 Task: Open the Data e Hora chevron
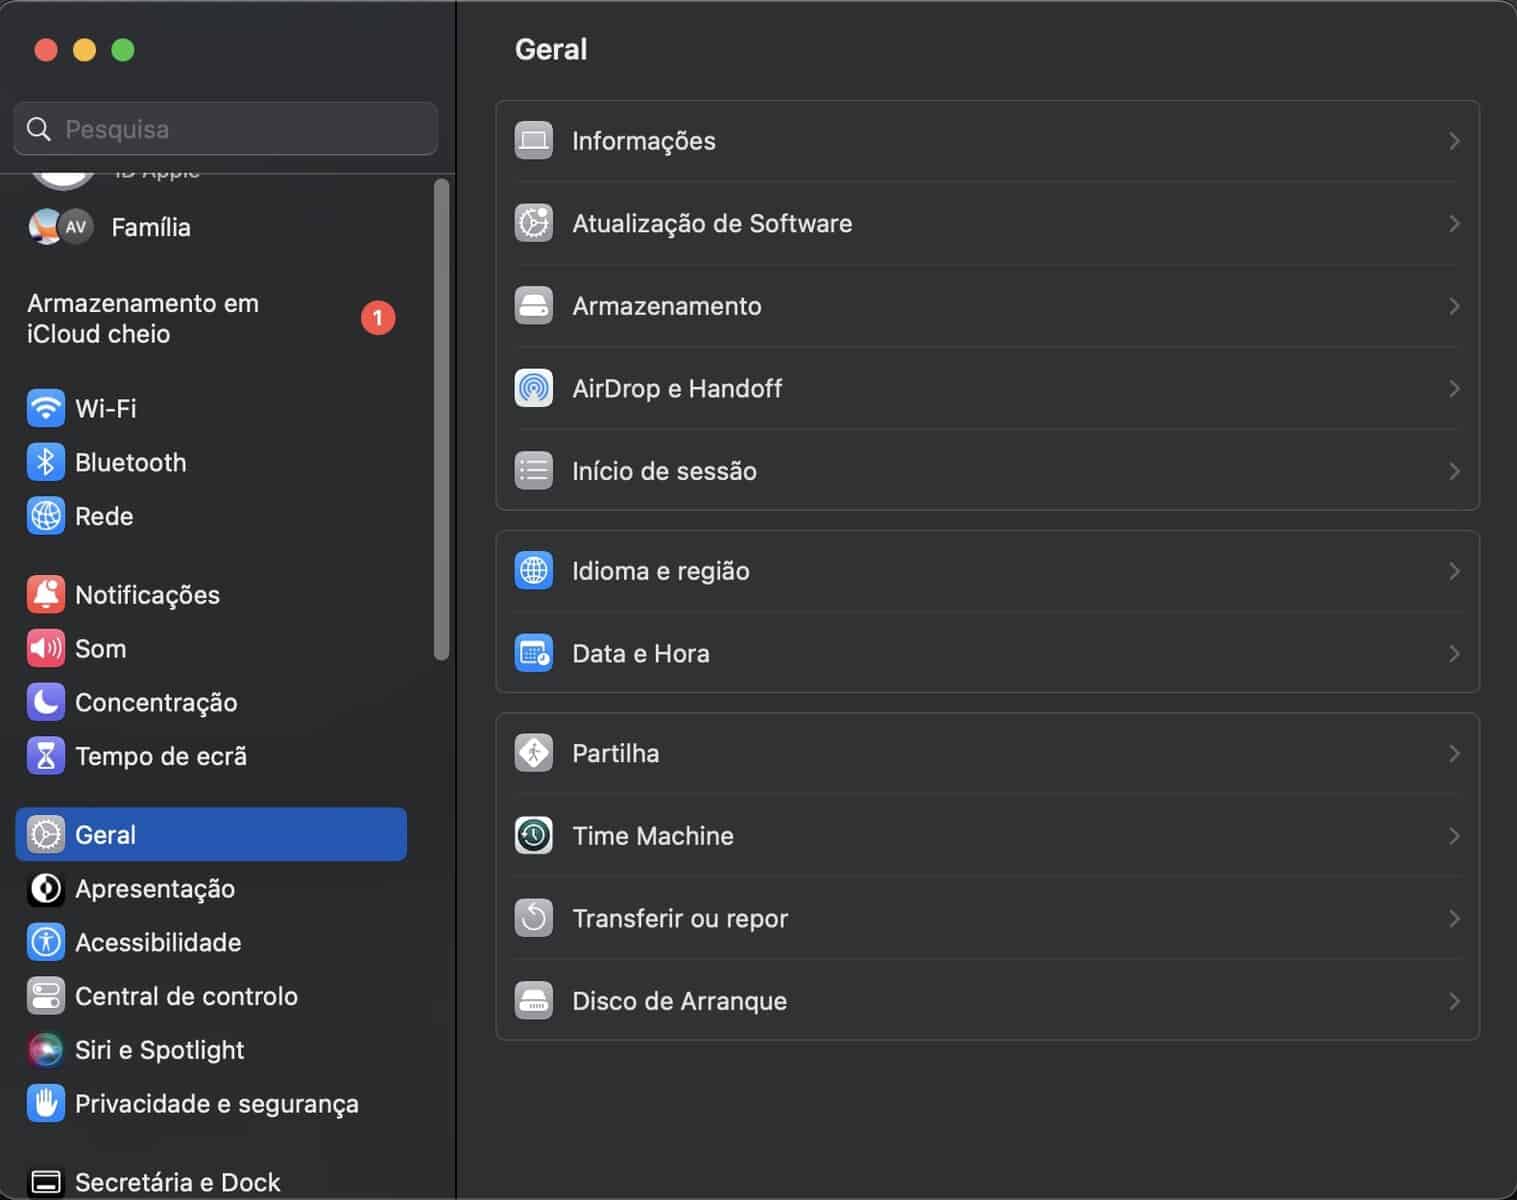click(1454, 653)
